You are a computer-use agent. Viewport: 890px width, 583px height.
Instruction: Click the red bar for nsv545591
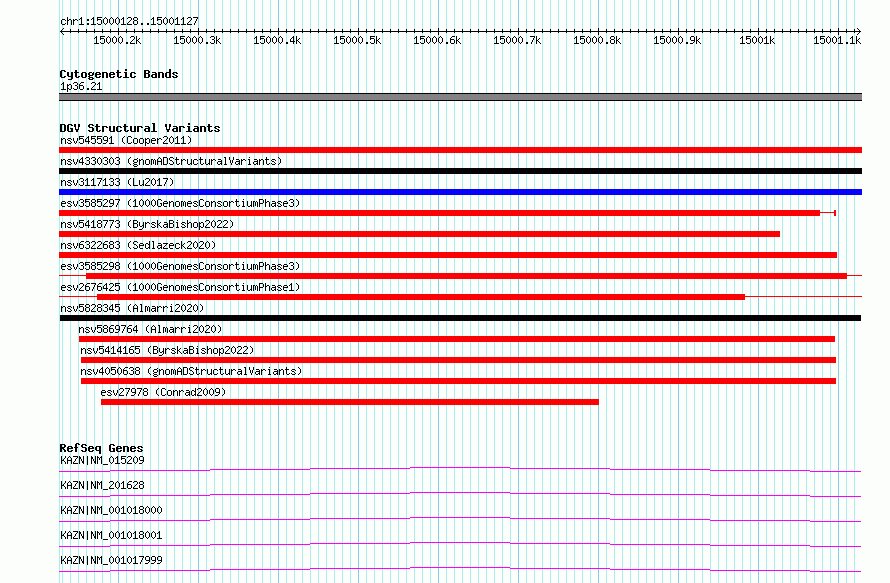(460, 150)
